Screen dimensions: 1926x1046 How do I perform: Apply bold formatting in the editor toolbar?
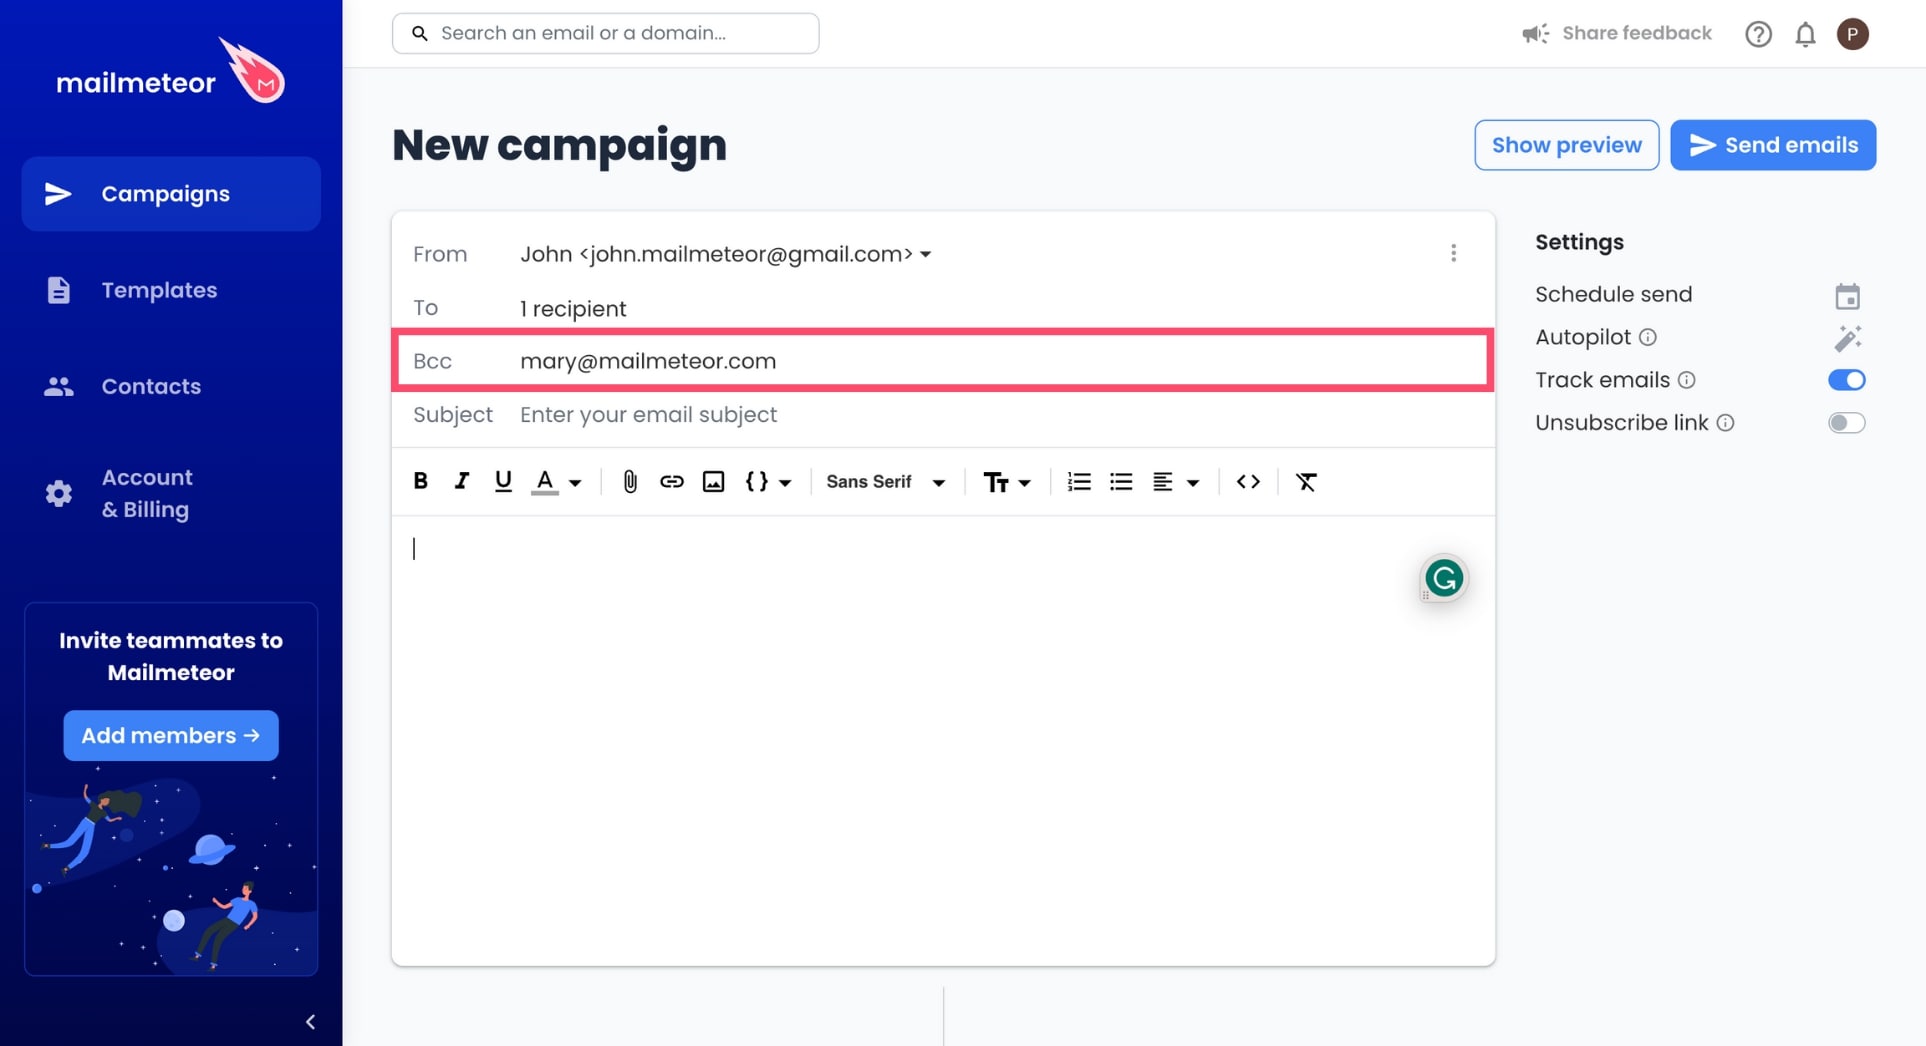(421, 481)
